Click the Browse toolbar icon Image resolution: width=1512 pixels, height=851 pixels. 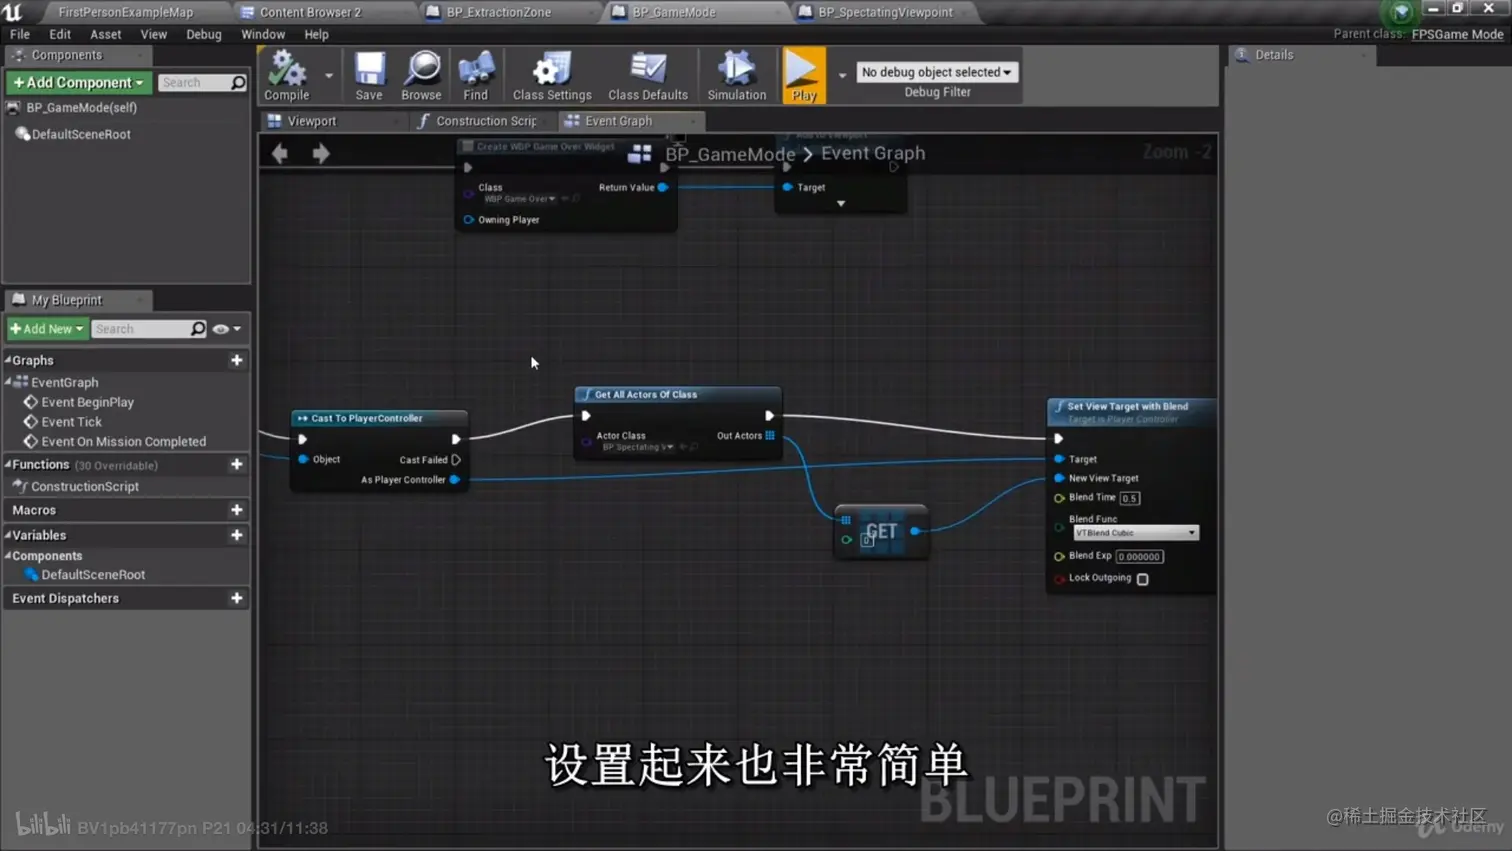coord(421,75)
